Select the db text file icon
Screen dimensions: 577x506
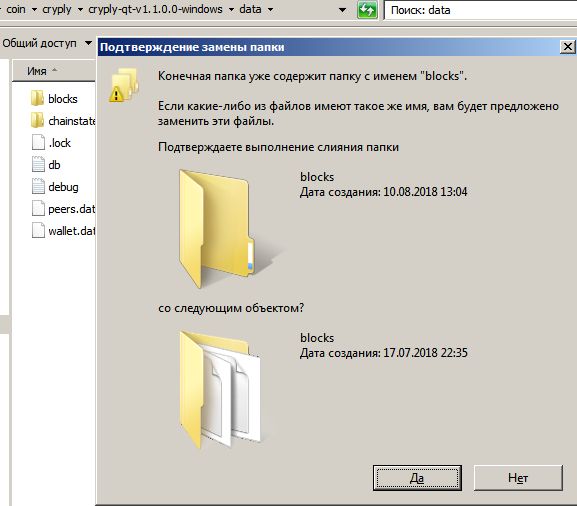click(x=38, y=164)
